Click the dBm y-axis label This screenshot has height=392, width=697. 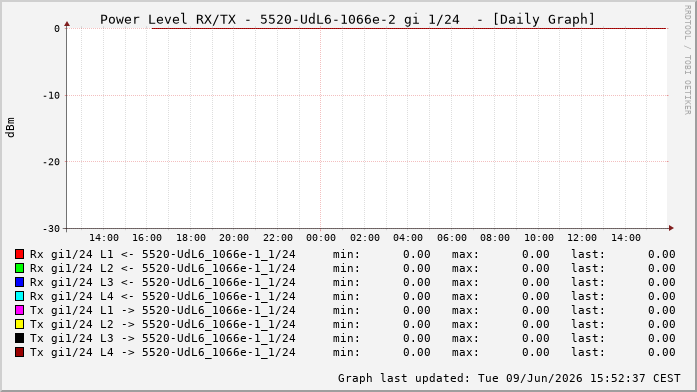(x=10, y=128)
